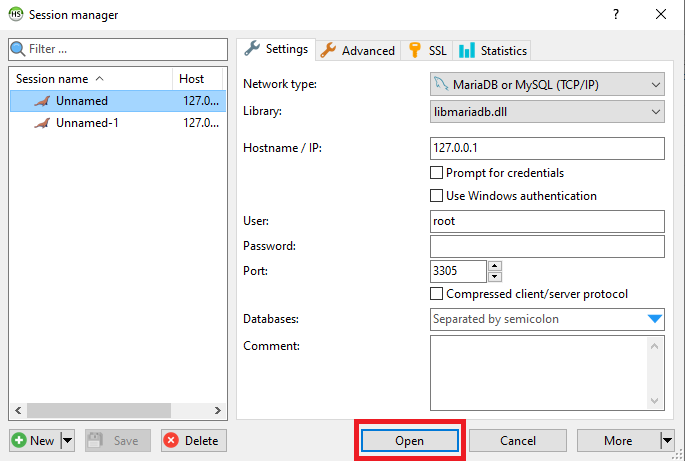685x461 pixels.
Task: Click the help question mark button
Action: coord(616,14)
